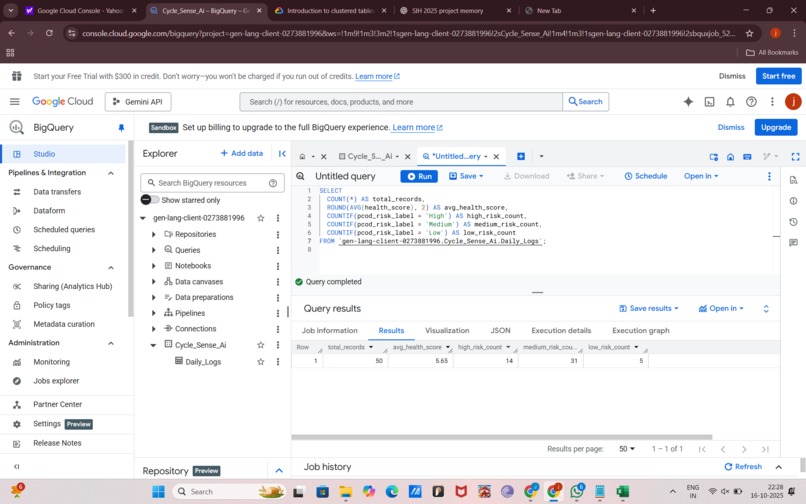Open more actions for Daily_Logs table
The height and width of the screenshot is (504, 806).
click(278, 362)
